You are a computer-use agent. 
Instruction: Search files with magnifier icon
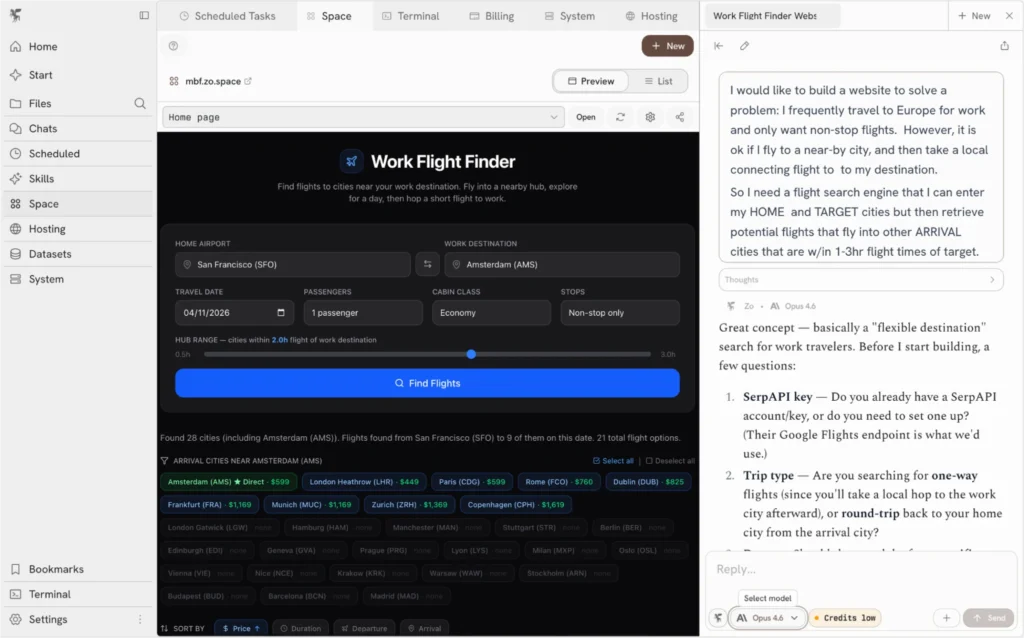(140, 103)
